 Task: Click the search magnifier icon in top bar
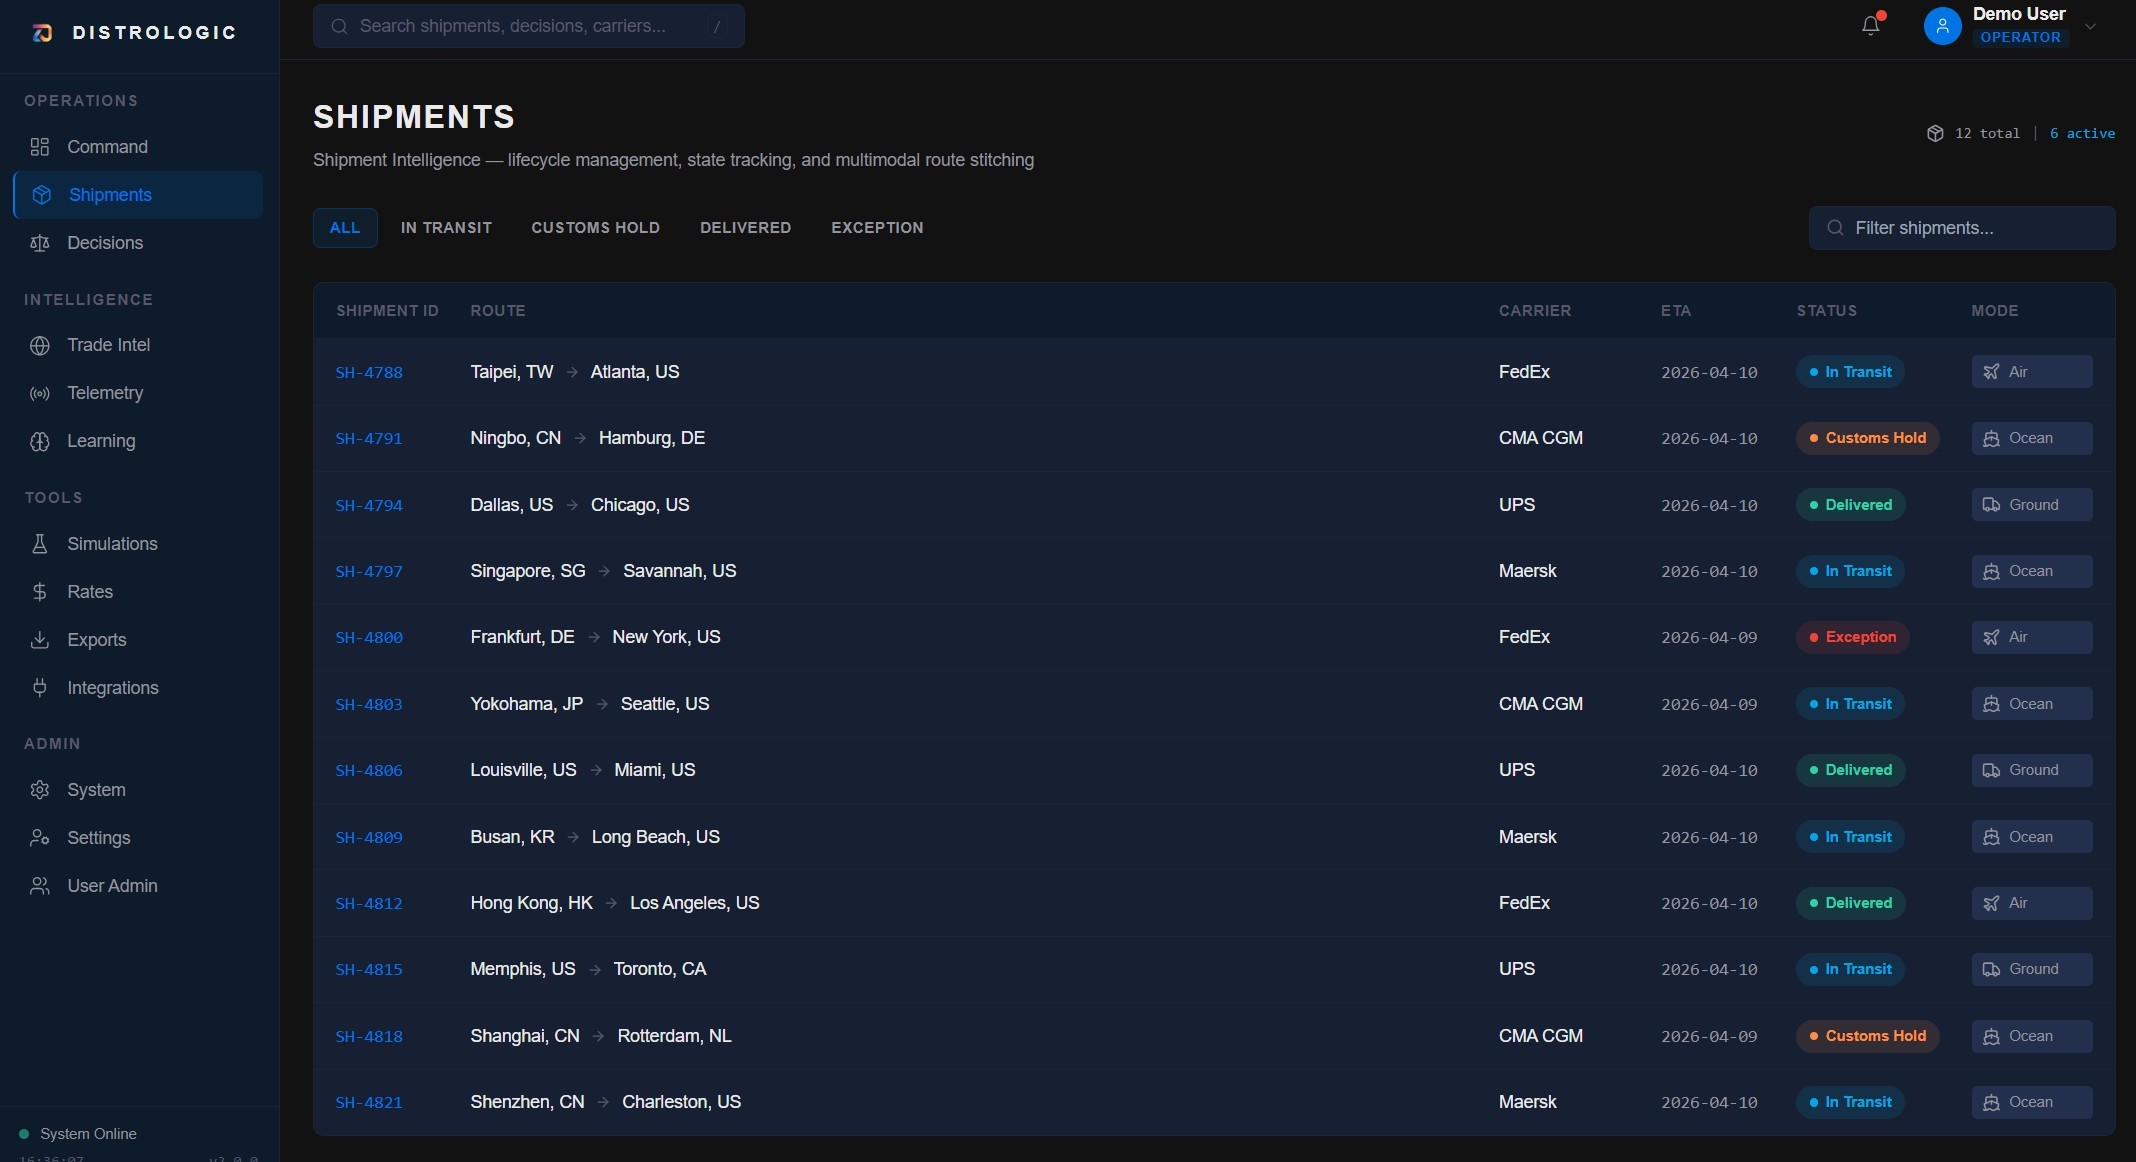click(x=340, y=26)
